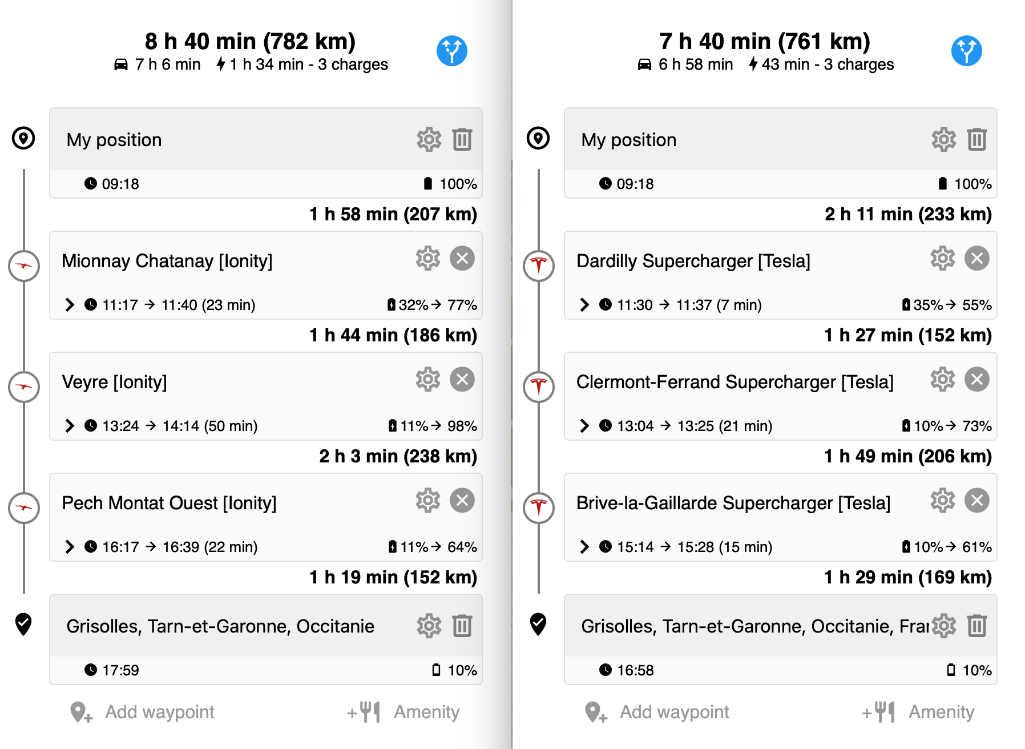The image size is (1025, 749).
Task: Open settings gear for Mionnay Chatanay charger
Action: click(x=428, y=259)
